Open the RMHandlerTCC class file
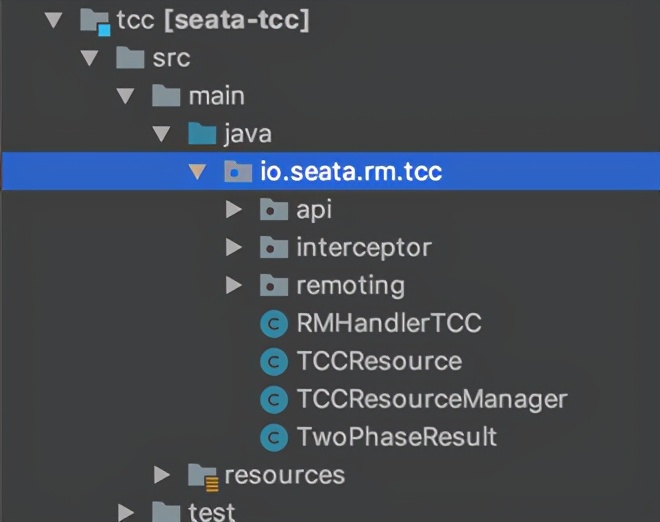The width and height of the screenshot is (660, 522). [389, 323]
